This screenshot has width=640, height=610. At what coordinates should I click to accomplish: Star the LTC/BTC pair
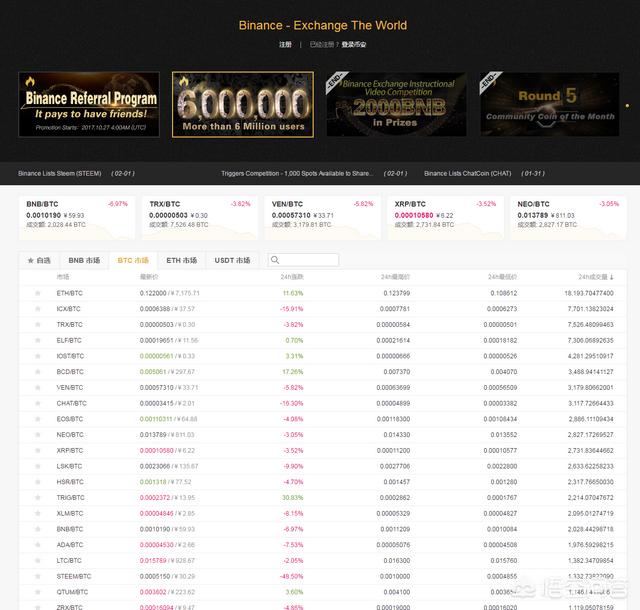tap(38, 560)
